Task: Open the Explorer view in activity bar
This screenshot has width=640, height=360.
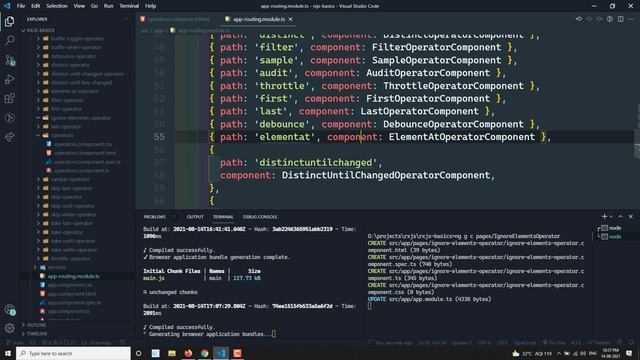Action: pyautogui.click(x=9, y=21)
